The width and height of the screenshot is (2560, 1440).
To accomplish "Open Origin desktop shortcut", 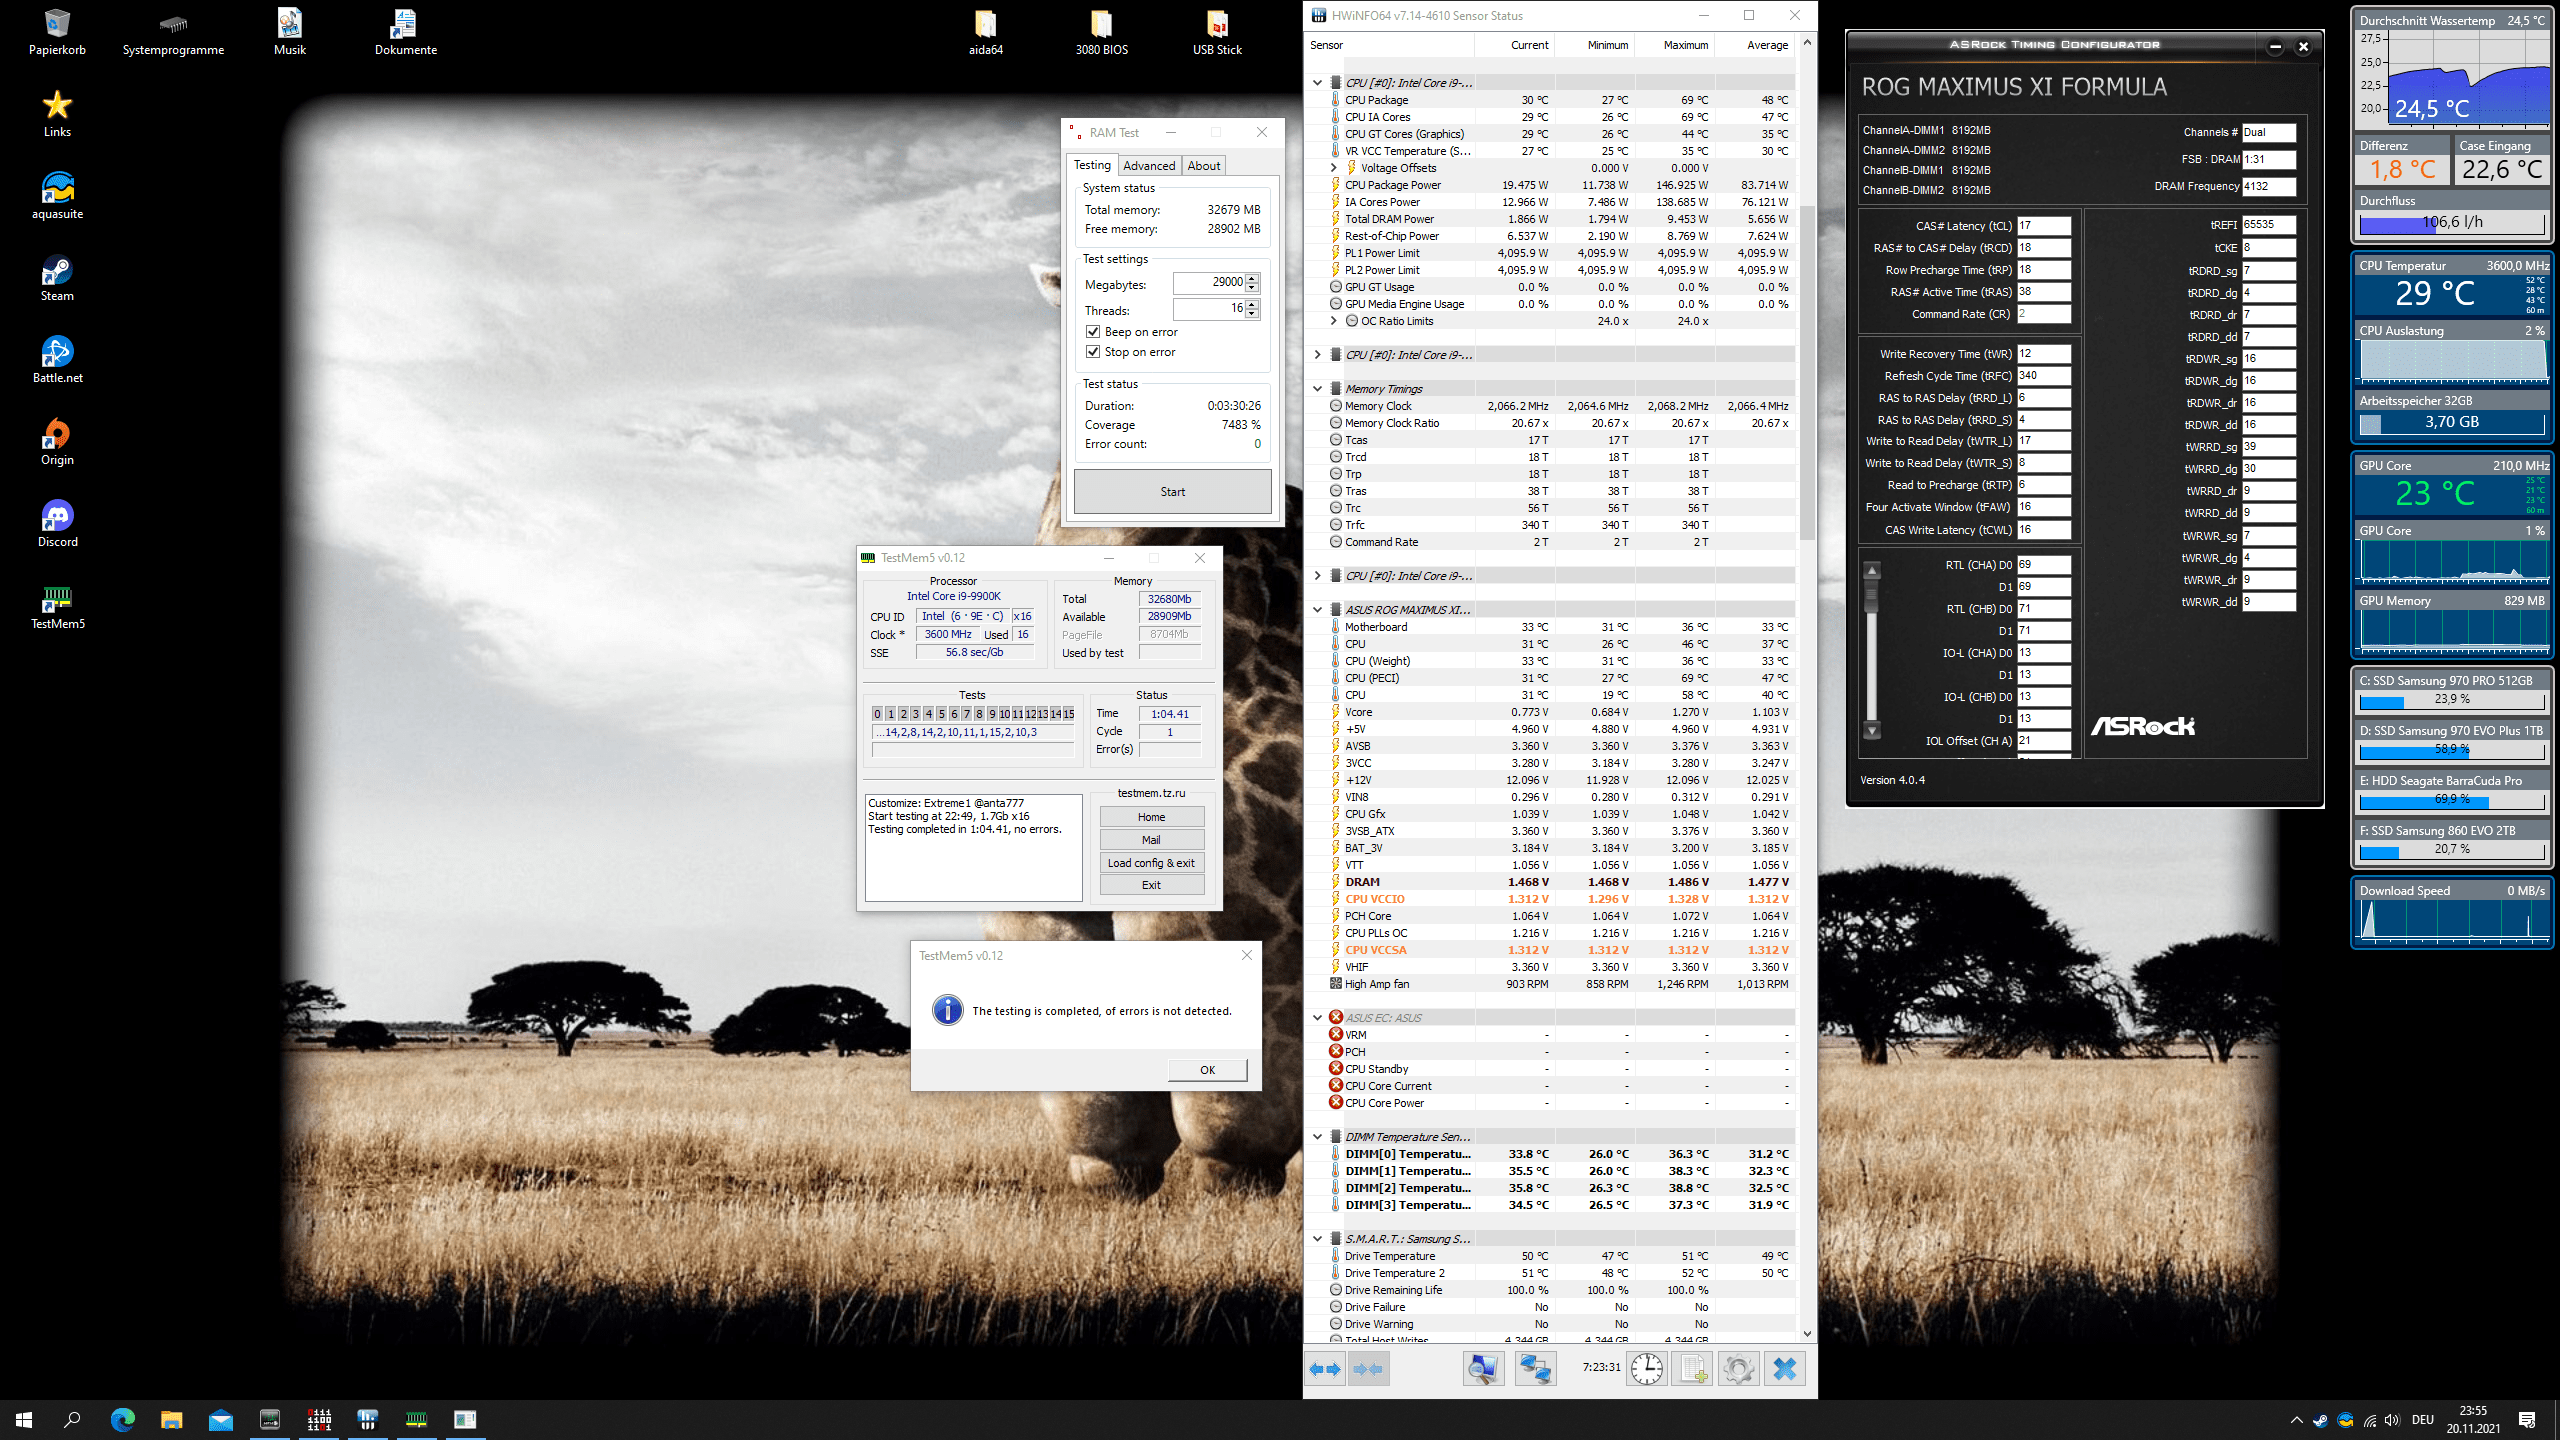I will point(57,443).
